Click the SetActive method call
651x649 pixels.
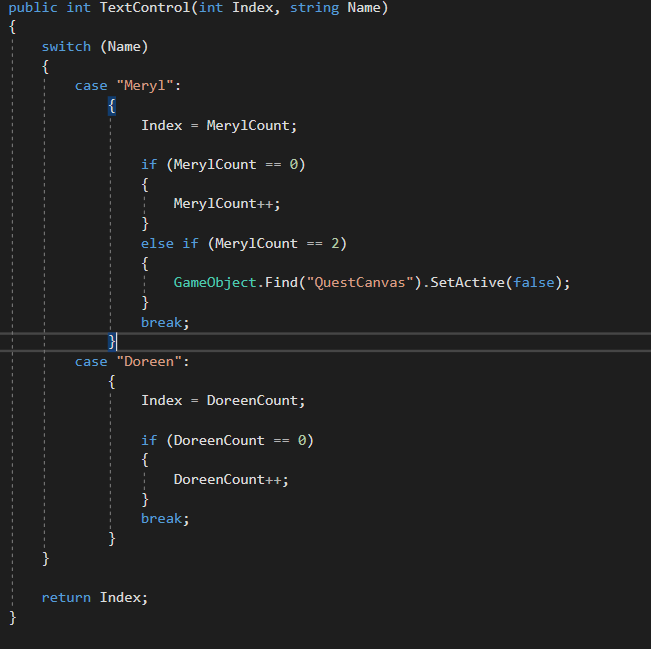pyautogui.click(x=466, y=282)
